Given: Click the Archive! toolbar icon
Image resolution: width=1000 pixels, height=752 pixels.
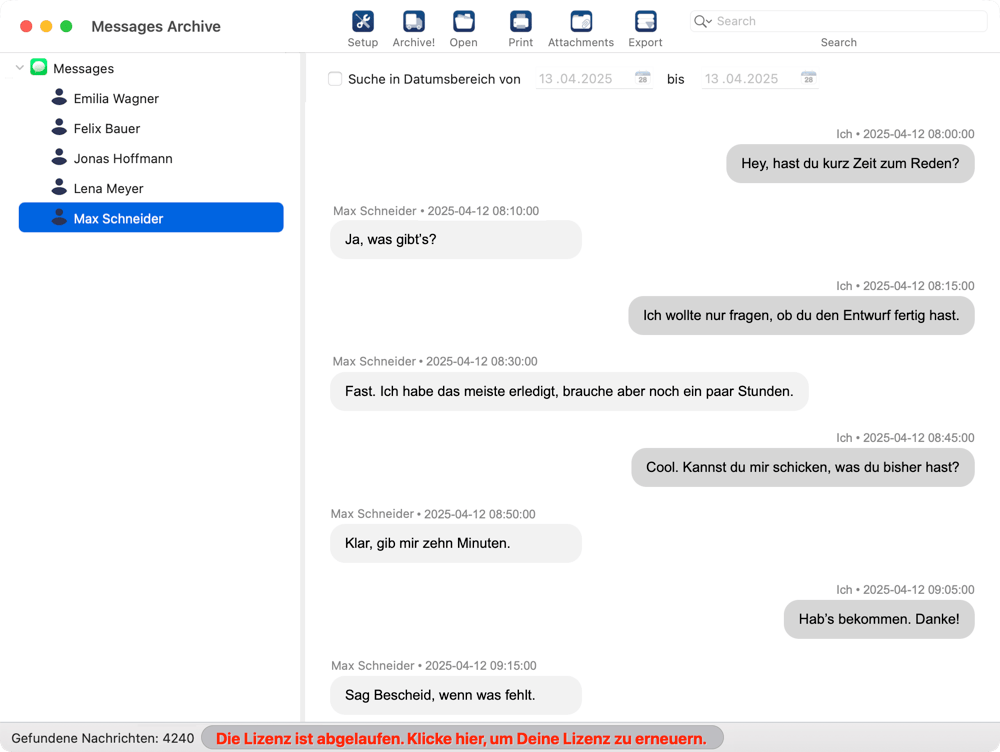Looking at the screenshot, I should 413,22.
